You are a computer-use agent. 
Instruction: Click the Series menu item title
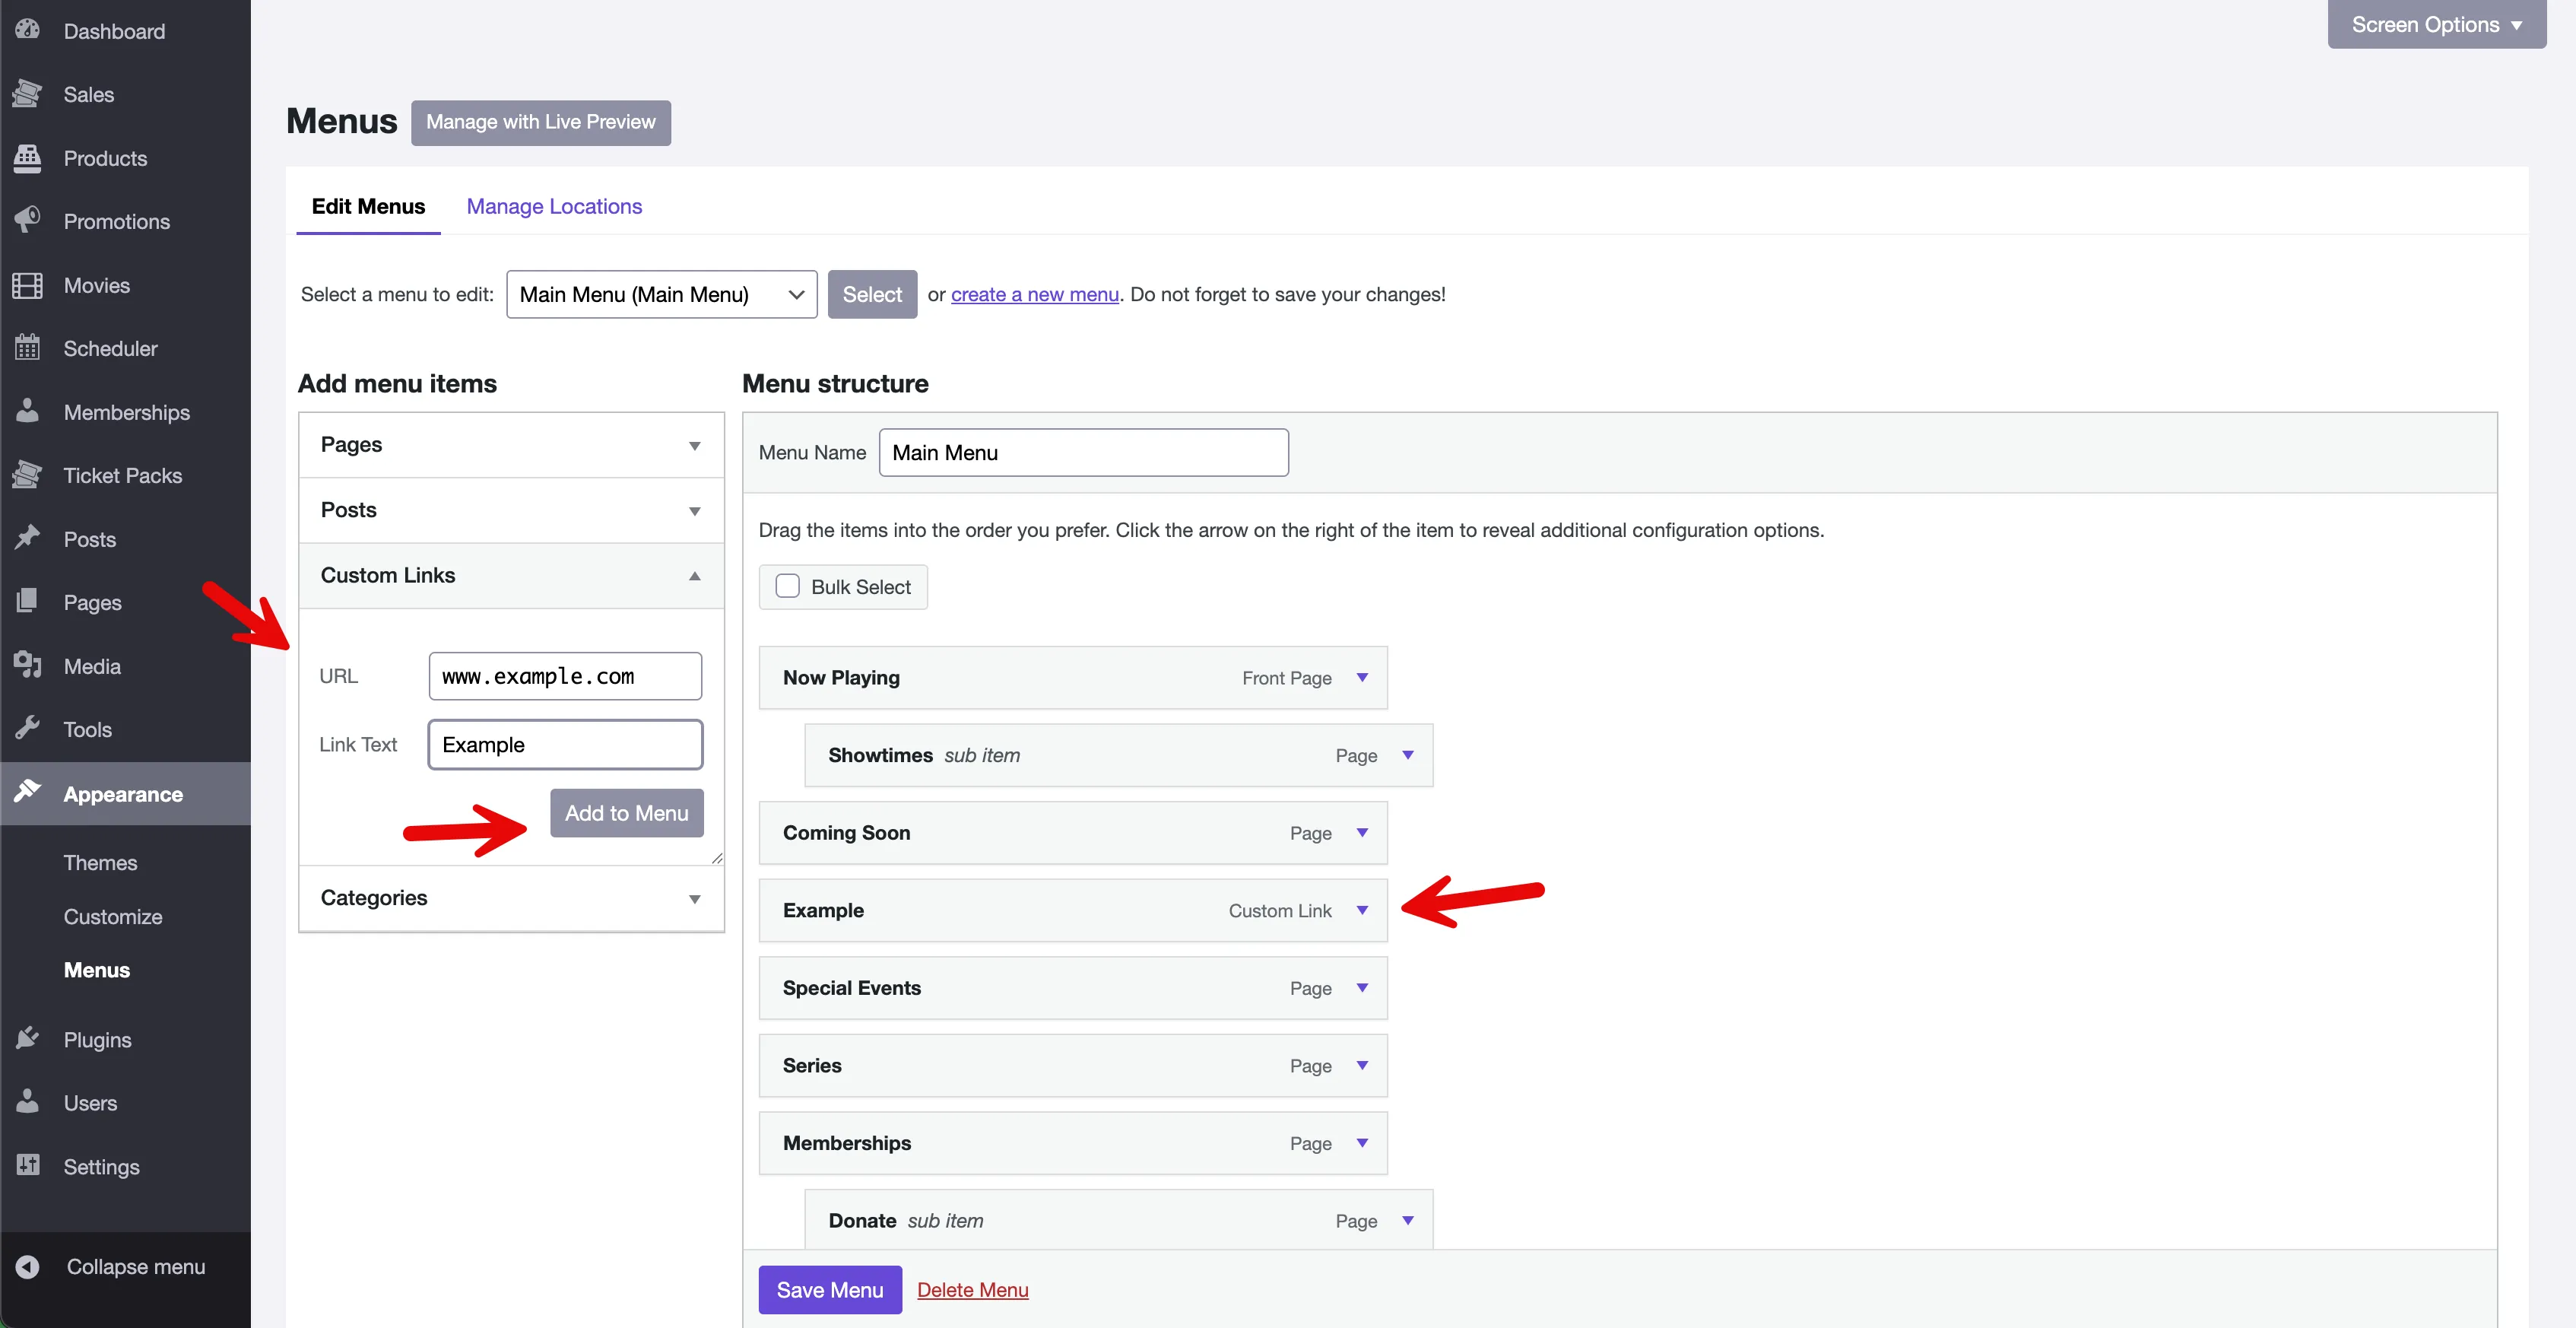(x=812, y=1065)
